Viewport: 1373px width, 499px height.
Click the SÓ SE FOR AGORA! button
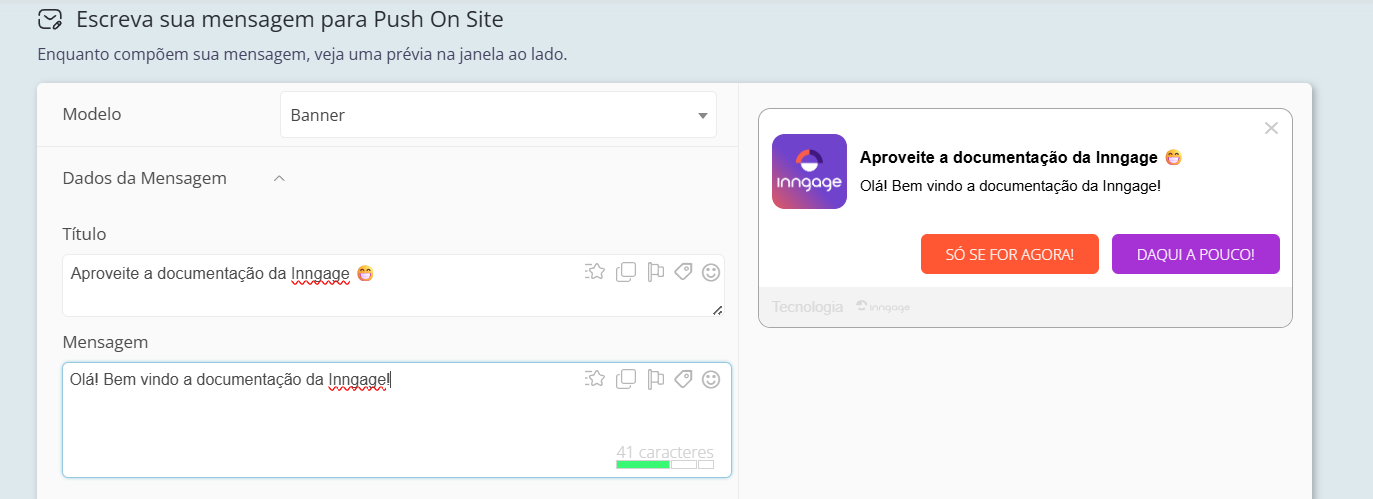(x=1010, y=254)
